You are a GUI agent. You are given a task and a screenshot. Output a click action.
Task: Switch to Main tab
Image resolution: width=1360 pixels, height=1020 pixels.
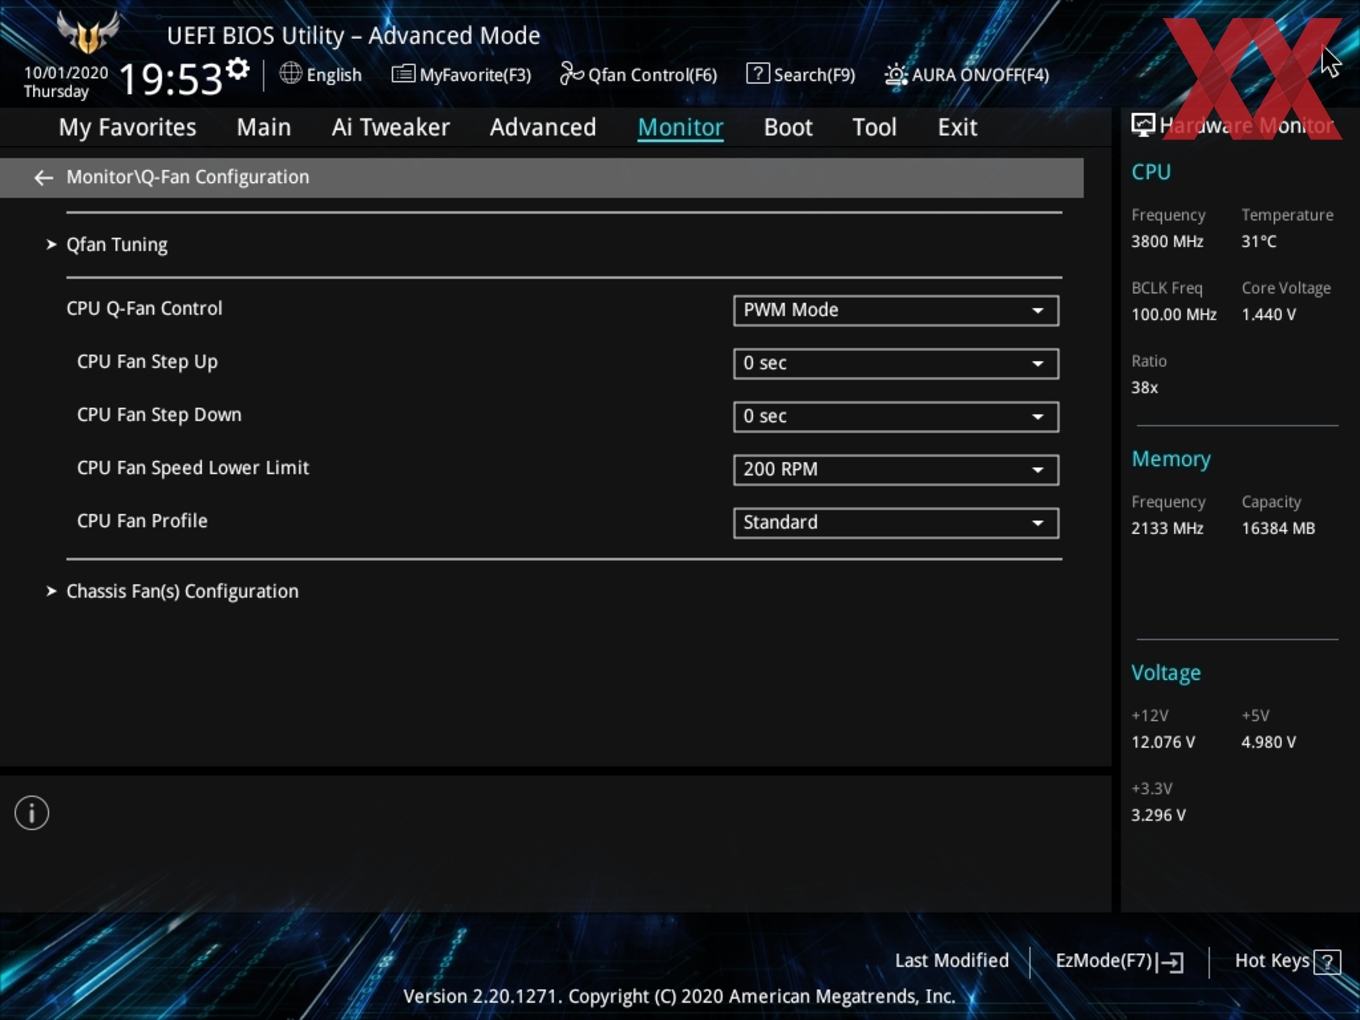(264, 127)
